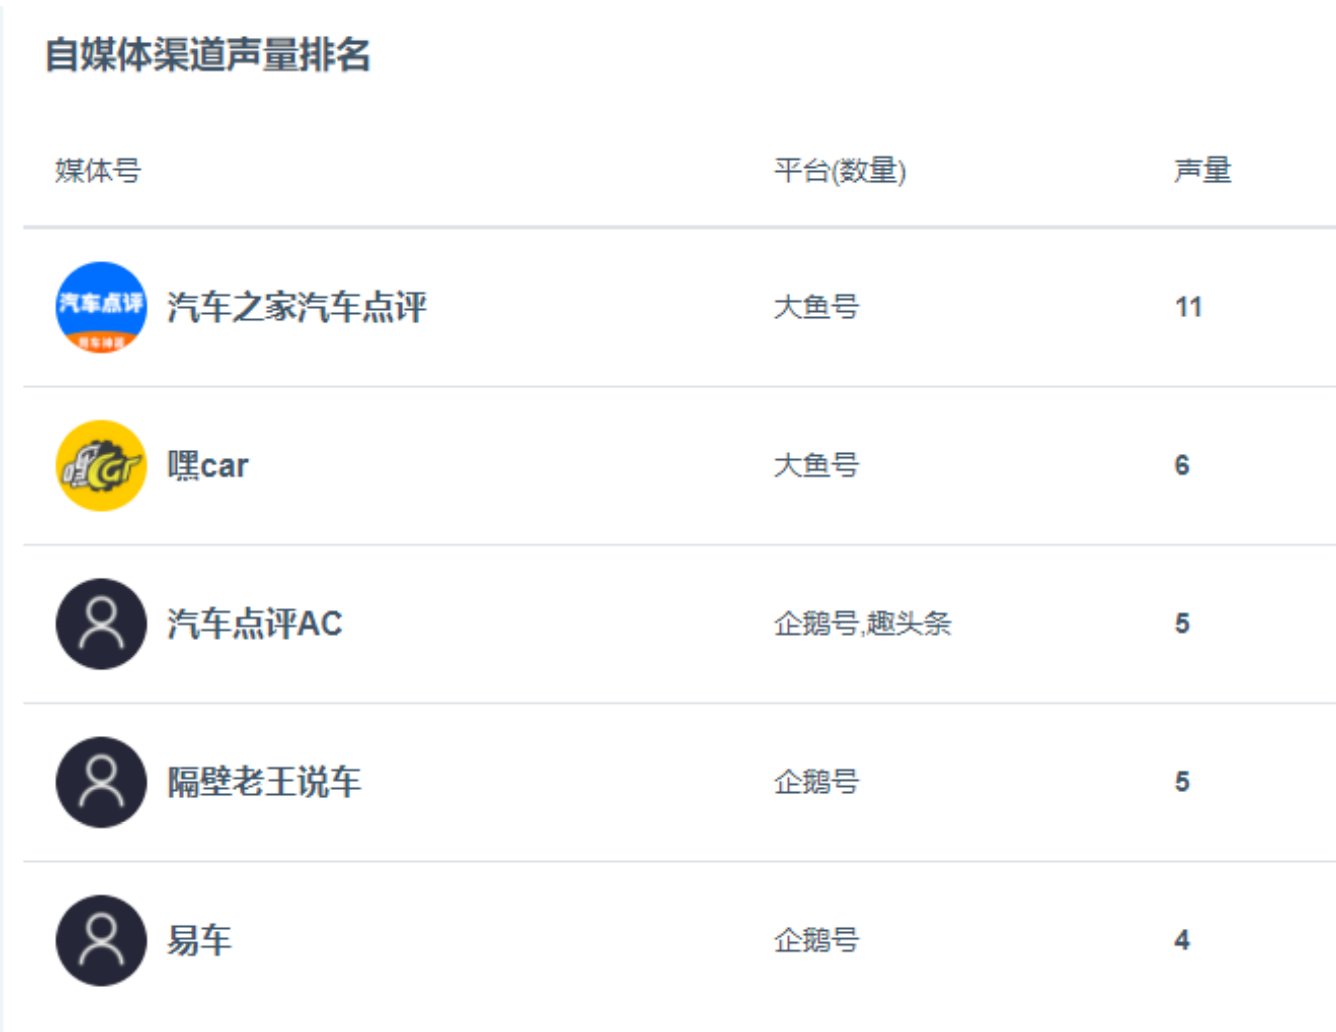Click the 汽车点评AC default avatar icon

(101, 623)
